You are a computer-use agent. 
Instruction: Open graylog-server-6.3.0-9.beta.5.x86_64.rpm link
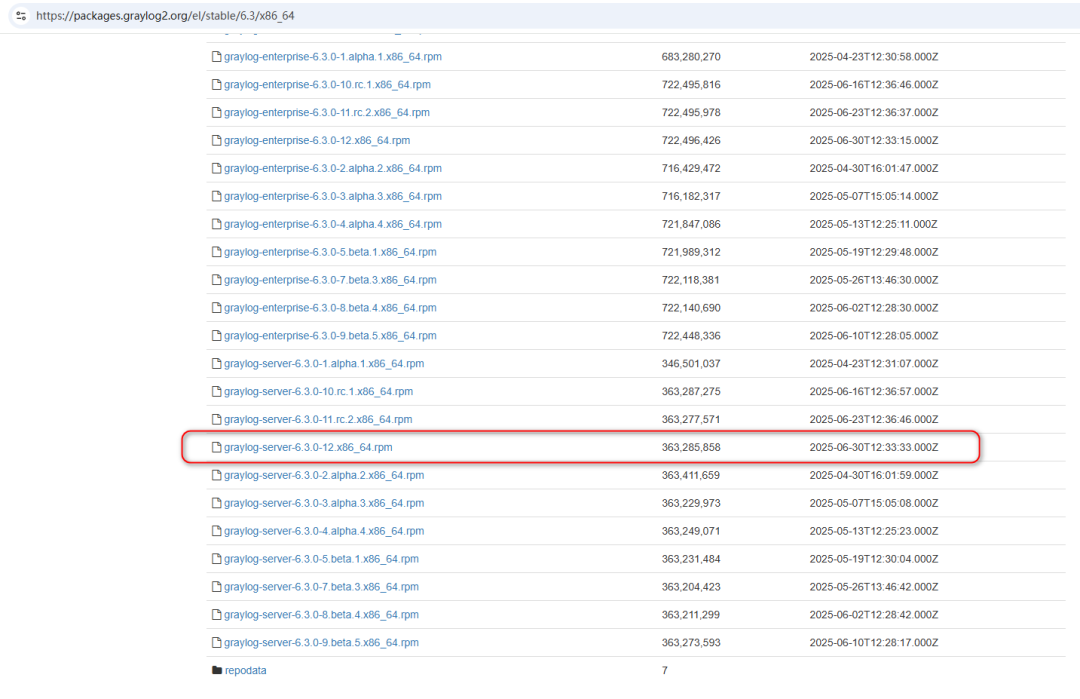coord(321,643)
